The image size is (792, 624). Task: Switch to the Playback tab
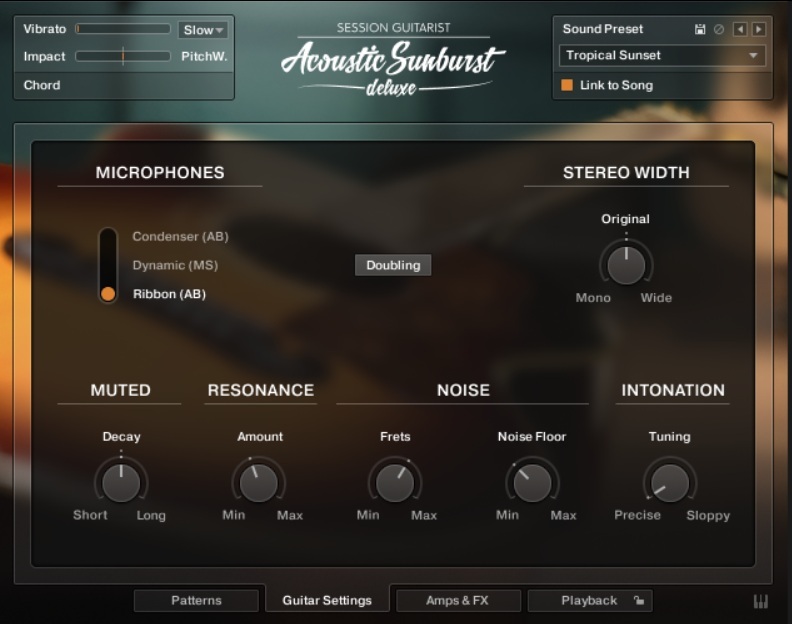coord(589,600)
